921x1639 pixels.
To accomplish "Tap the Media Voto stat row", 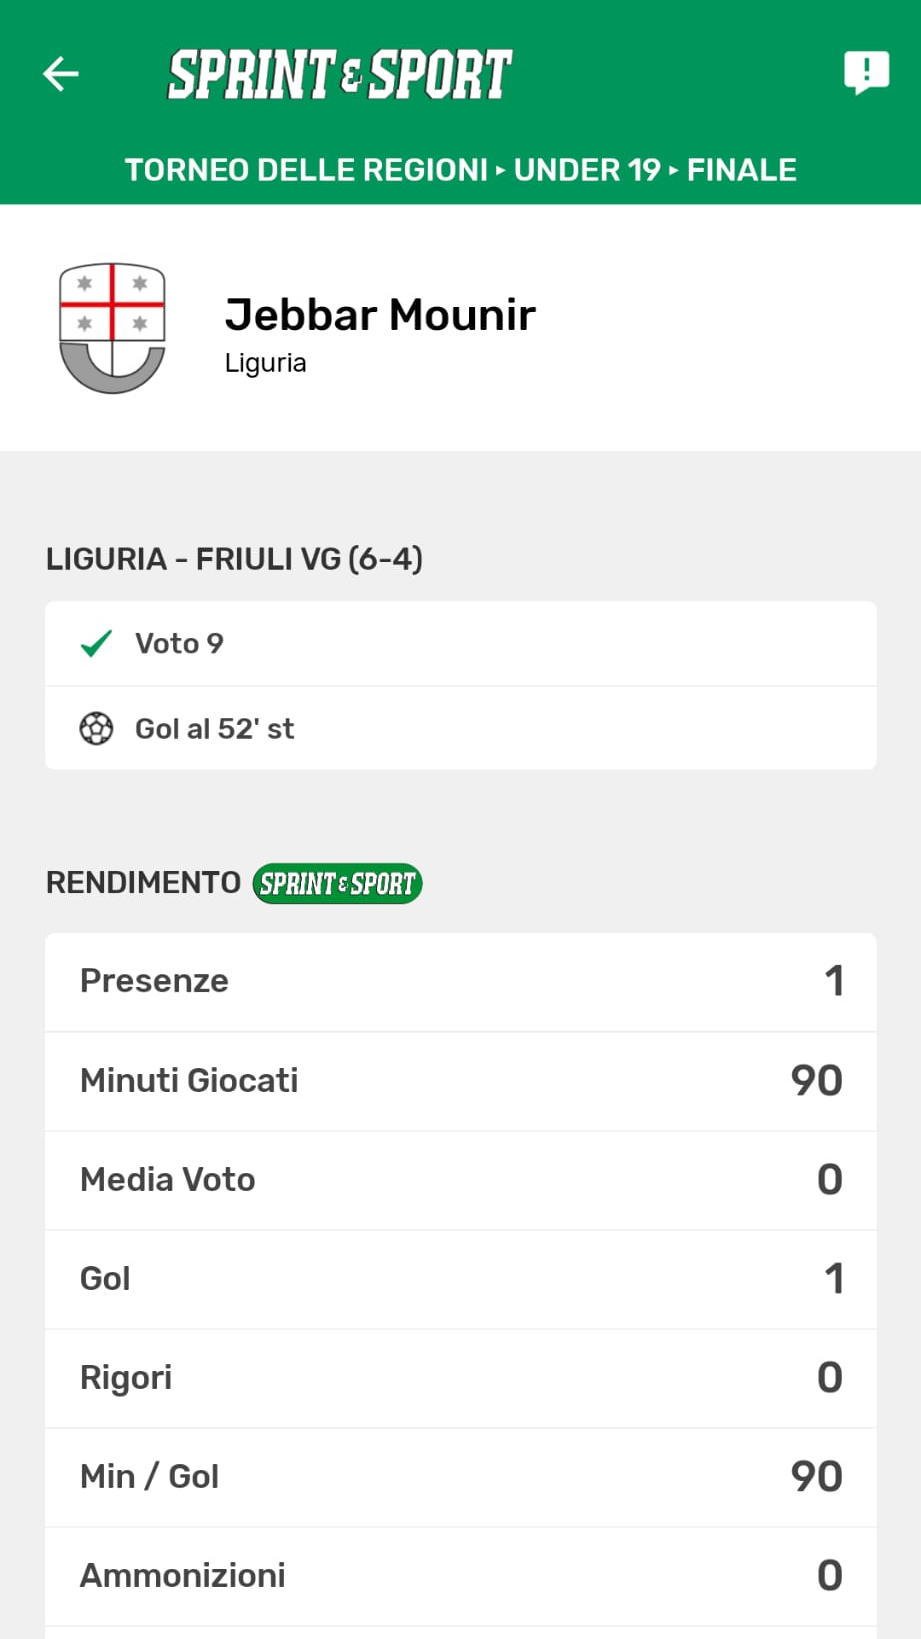I will point(460,1179).
